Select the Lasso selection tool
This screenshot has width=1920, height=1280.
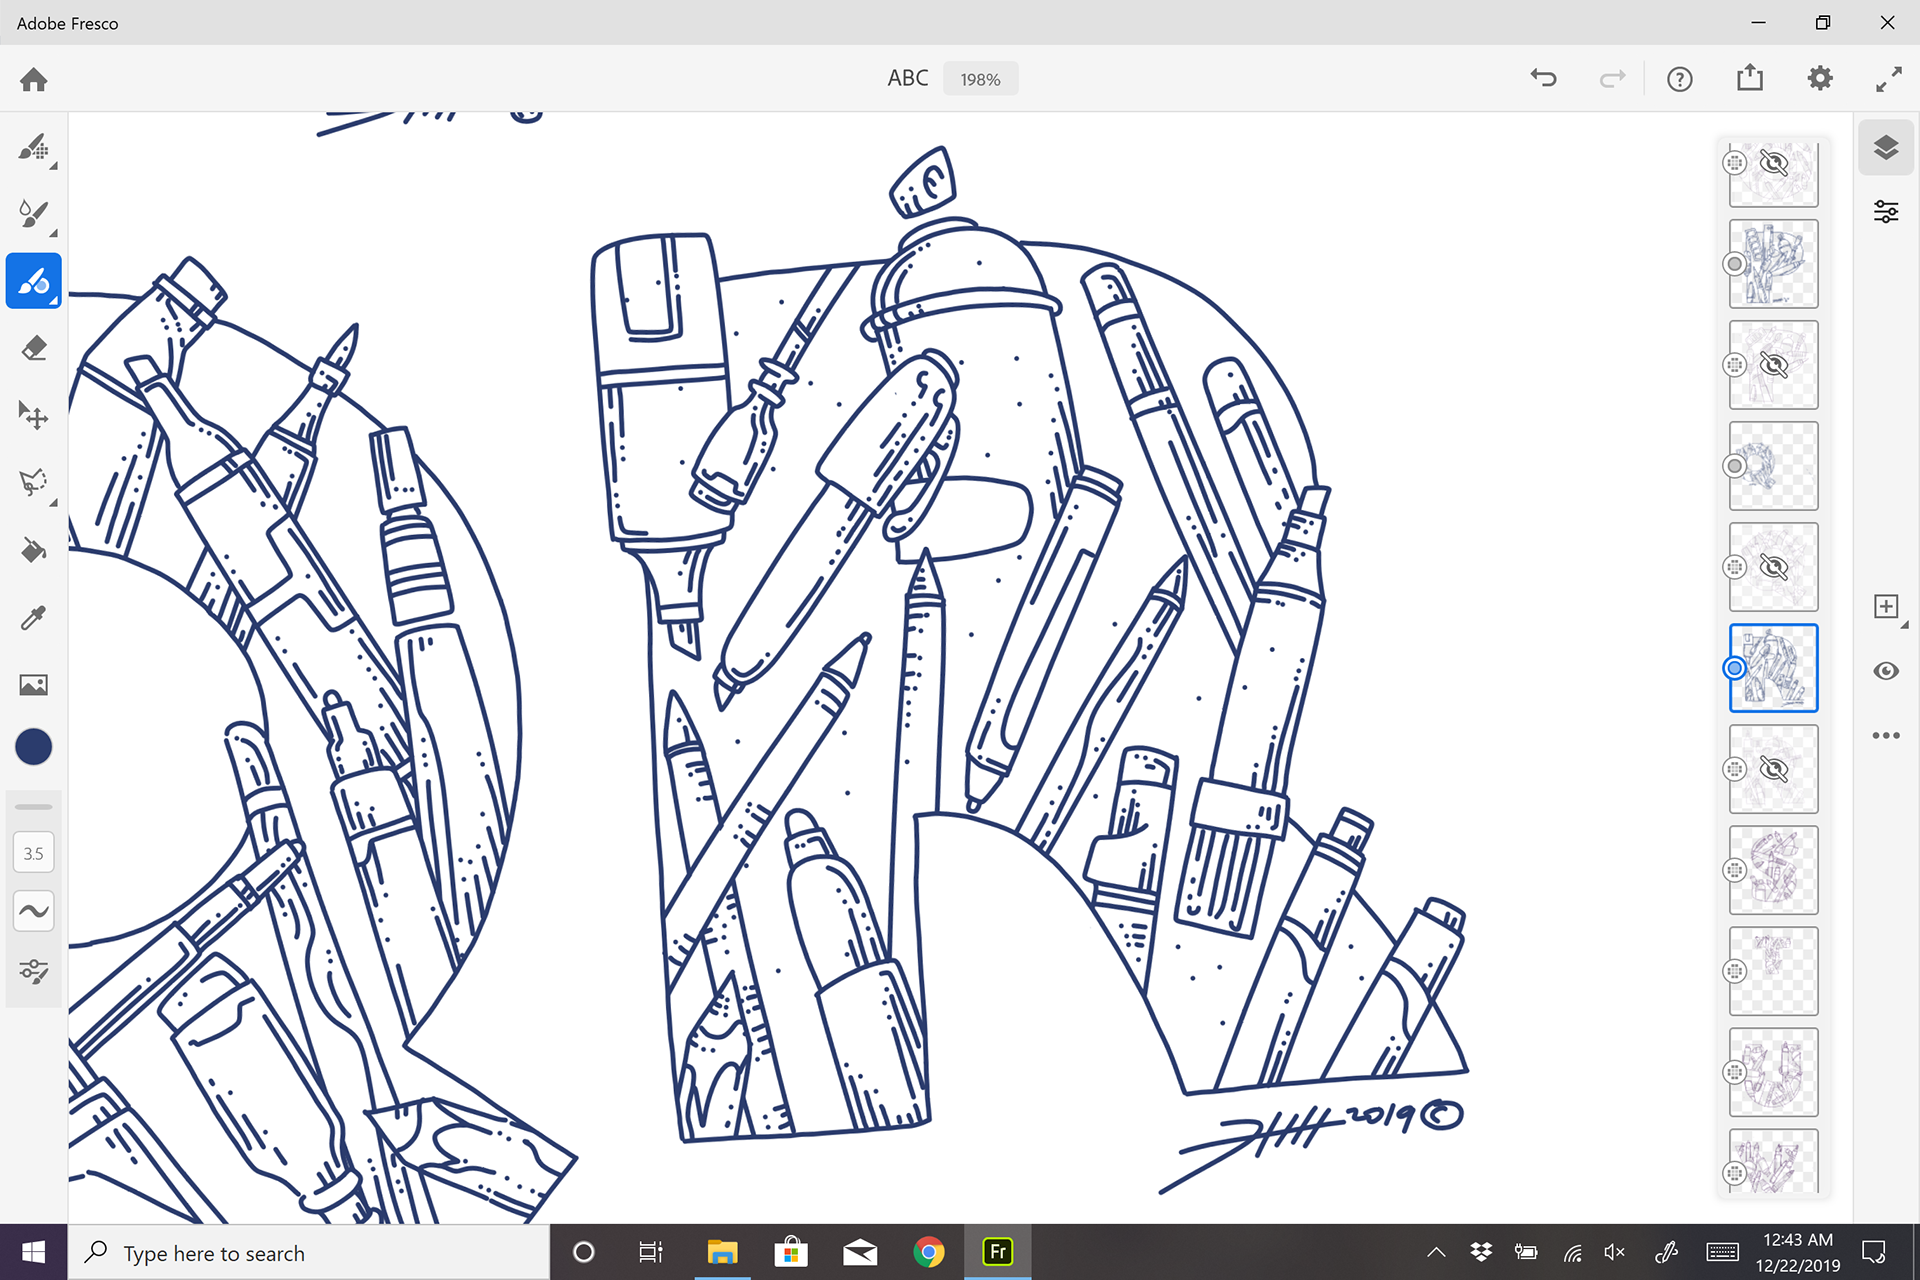point(34,482)
